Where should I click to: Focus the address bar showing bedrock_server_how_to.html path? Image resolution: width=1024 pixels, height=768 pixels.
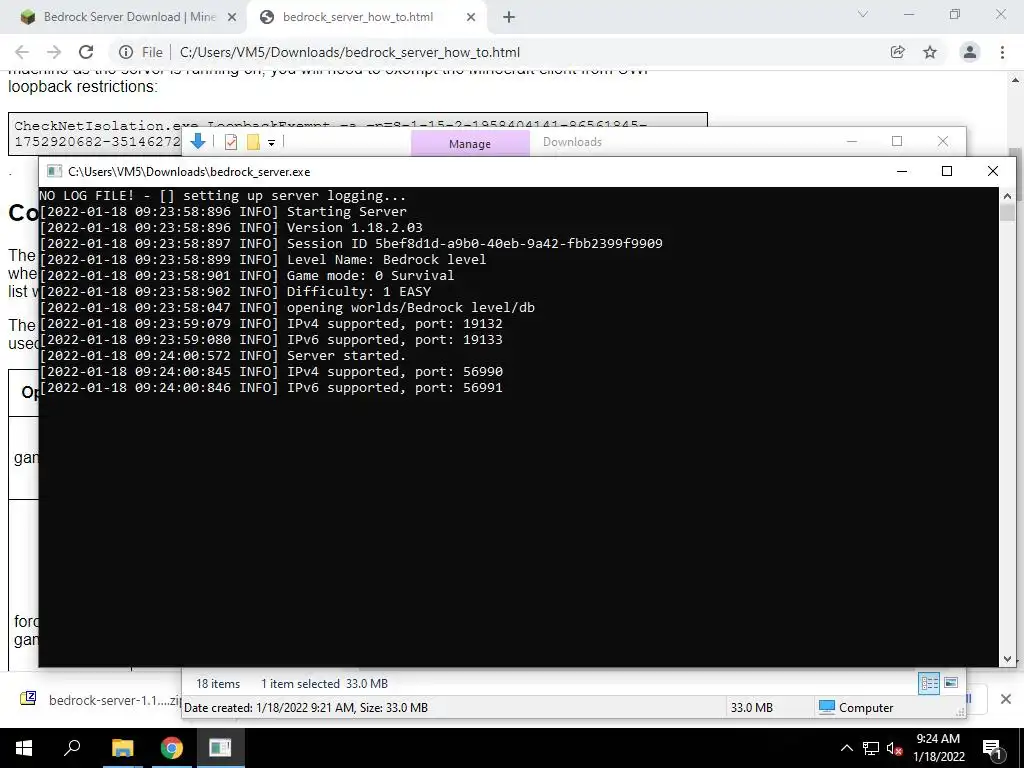tap(350, 52)
